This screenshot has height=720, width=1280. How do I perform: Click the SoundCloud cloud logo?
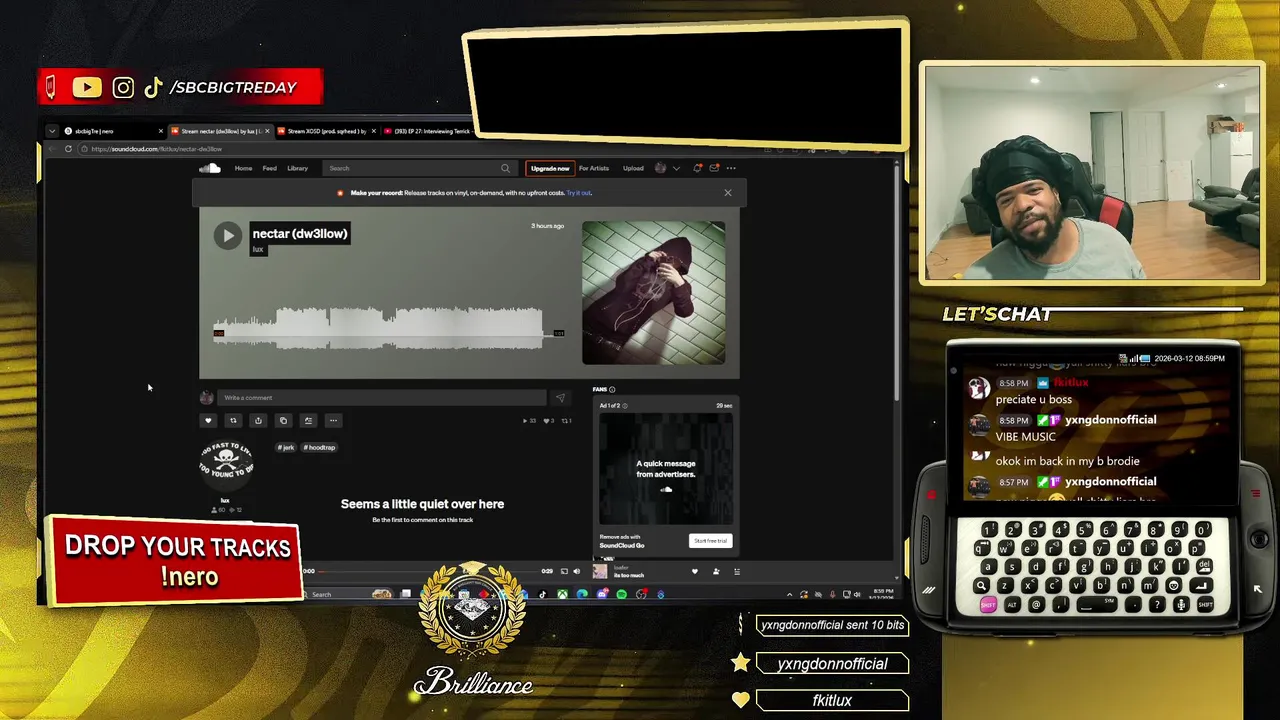[210, 168]
